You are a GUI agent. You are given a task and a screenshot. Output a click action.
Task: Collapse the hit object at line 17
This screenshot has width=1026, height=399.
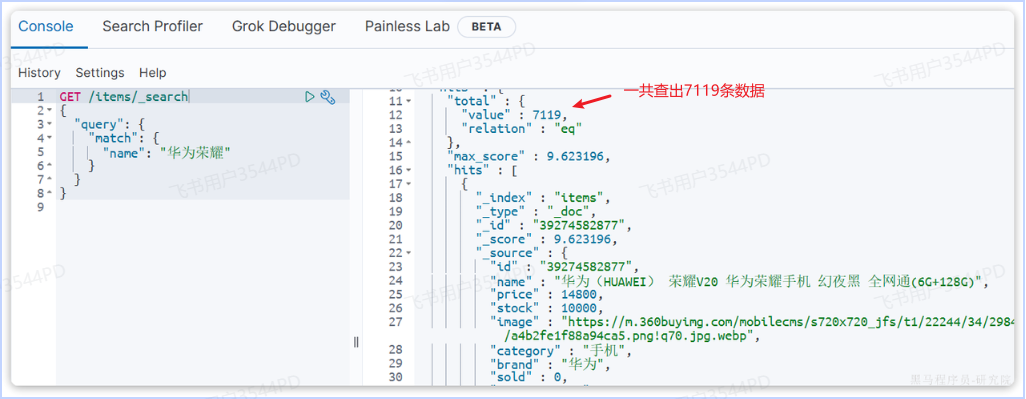pyautogui.click(x=409, y=184)
